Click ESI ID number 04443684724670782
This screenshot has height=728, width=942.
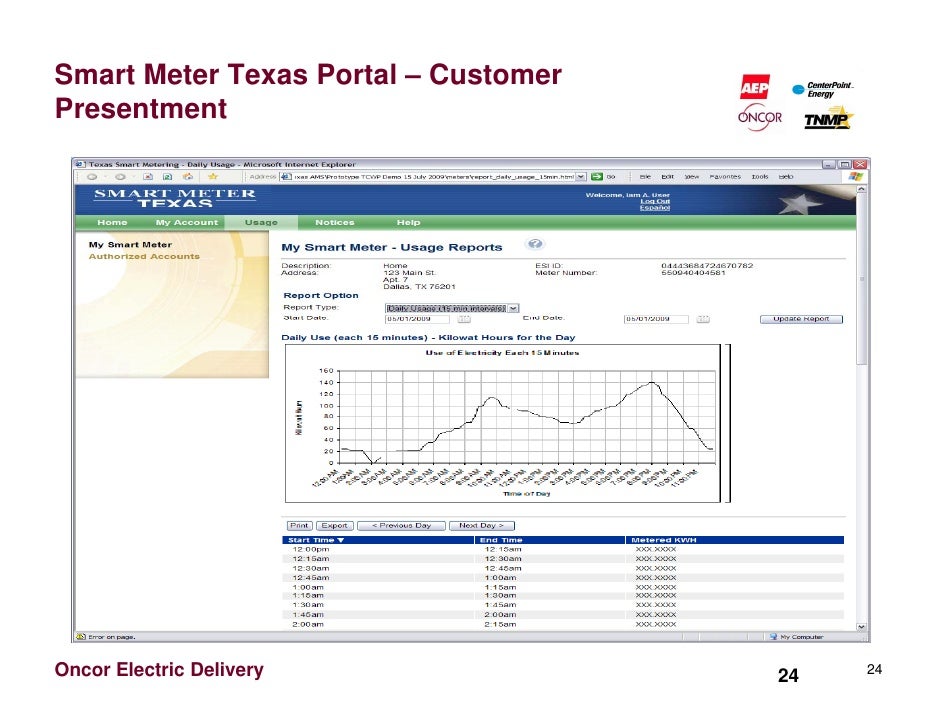pyautogui.click(x=707, y=265)
